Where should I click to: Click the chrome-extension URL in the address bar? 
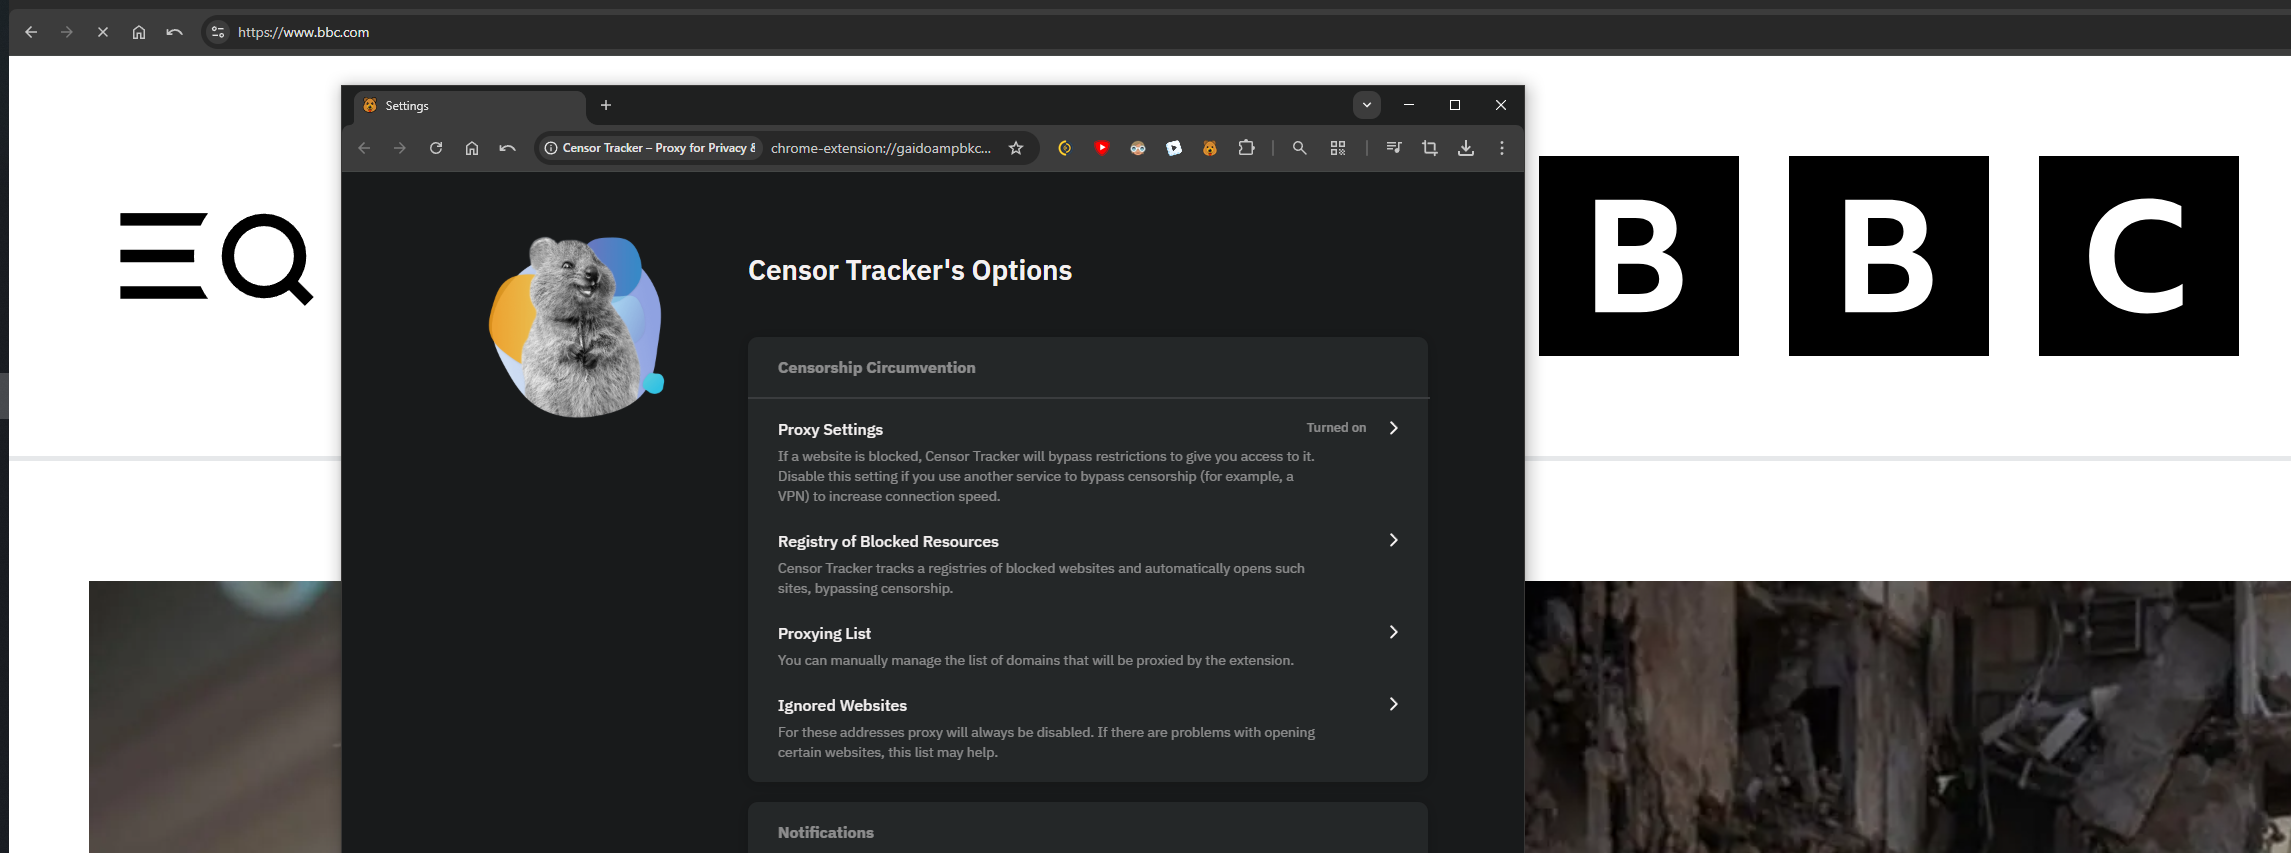[881, 148]
